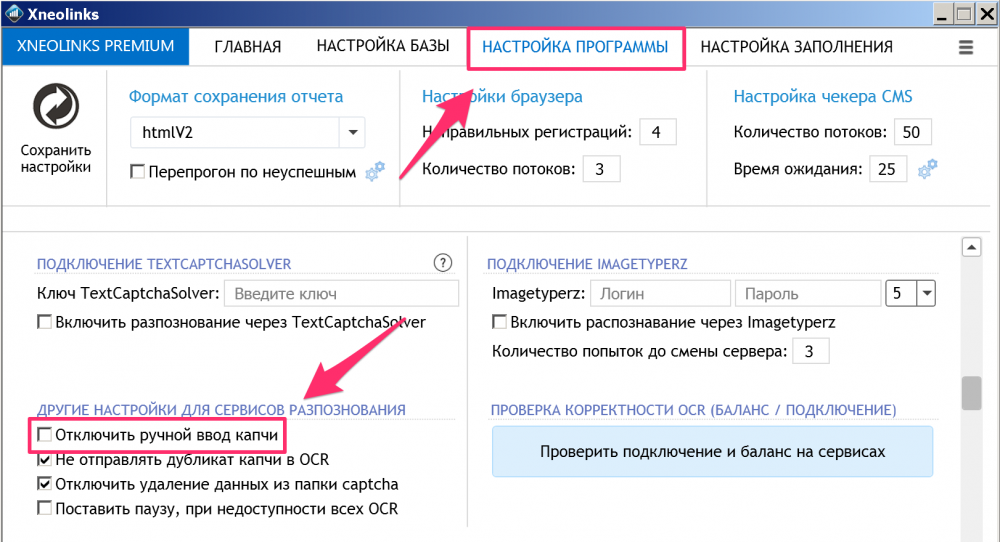The width and height of the screenshot is (1000, 542).
Task: Click the browser Количество потоков field showing 3
Action: (x=601, y=169)
